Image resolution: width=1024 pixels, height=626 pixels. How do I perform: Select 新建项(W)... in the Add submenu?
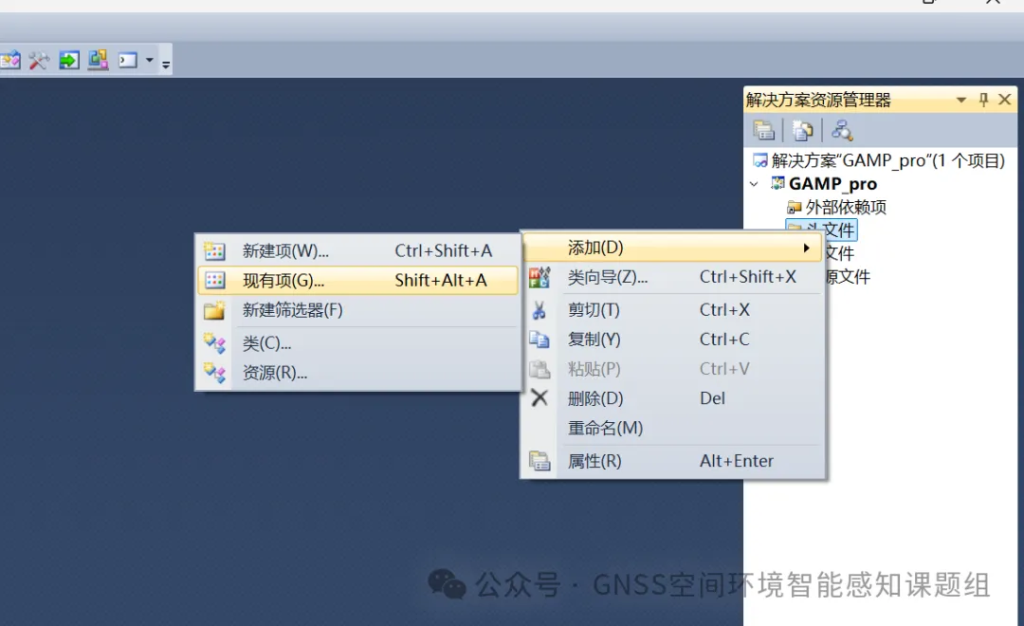(285, 251)
